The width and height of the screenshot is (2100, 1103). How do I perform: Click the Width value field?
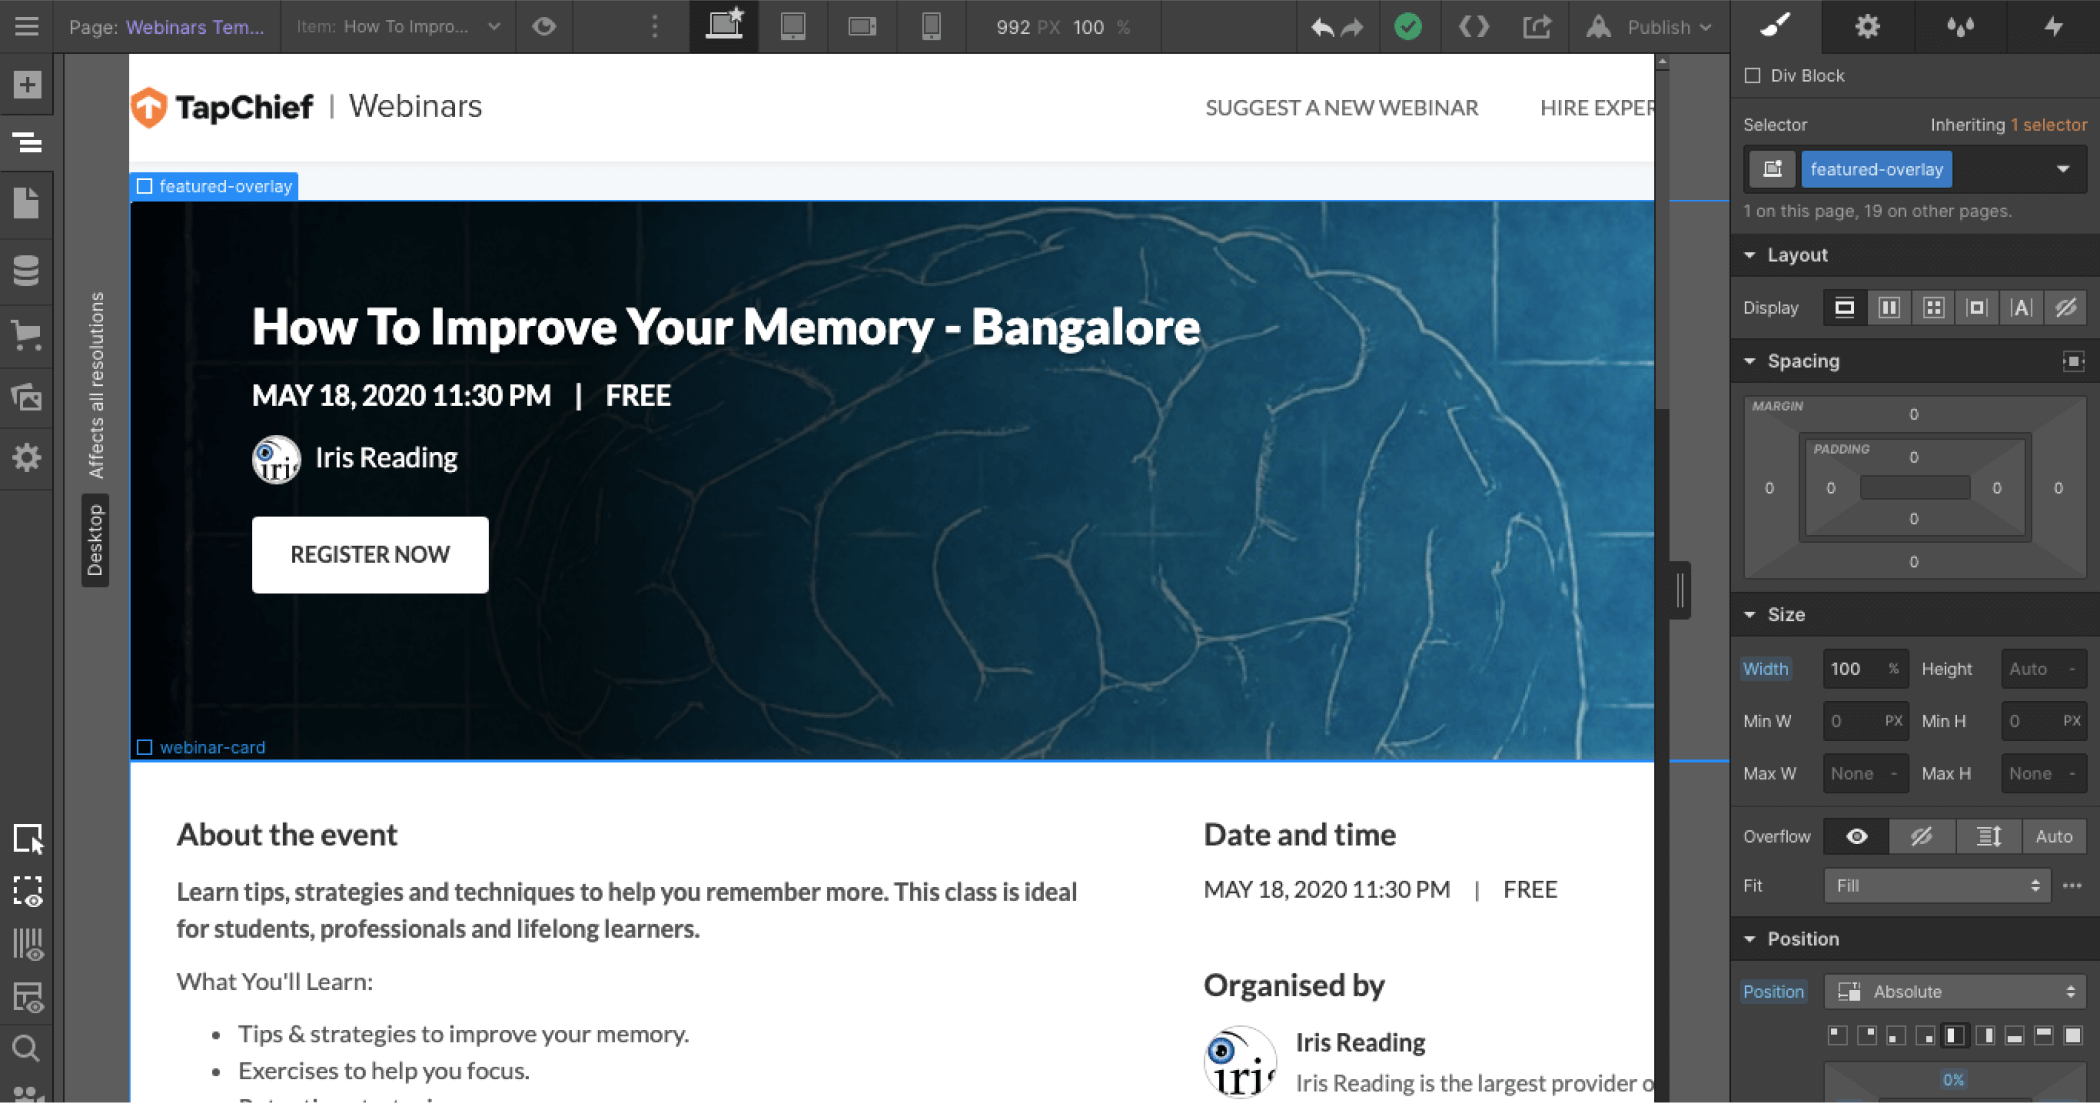pos(1865,669)
